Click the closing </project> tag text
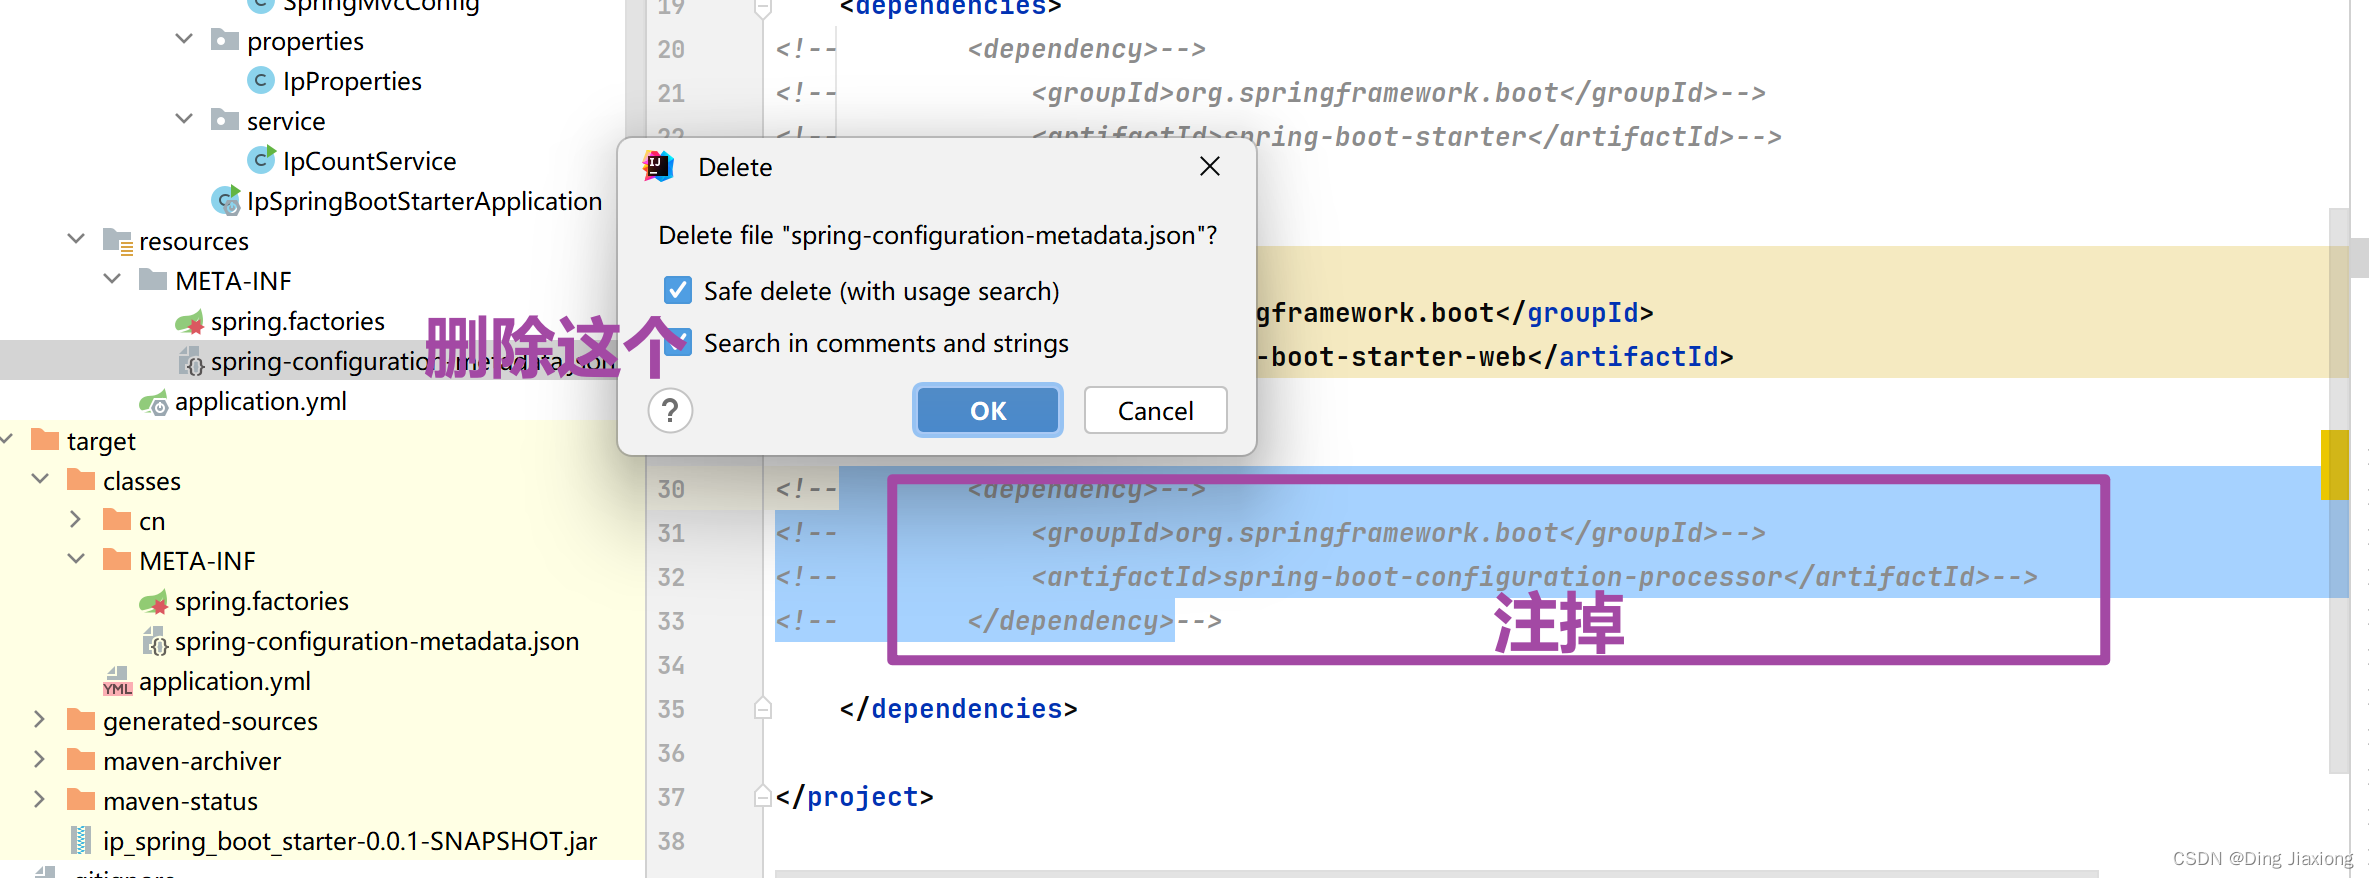Image resolution: width=2369 pixels, height=878 pixels. (854, 797)
